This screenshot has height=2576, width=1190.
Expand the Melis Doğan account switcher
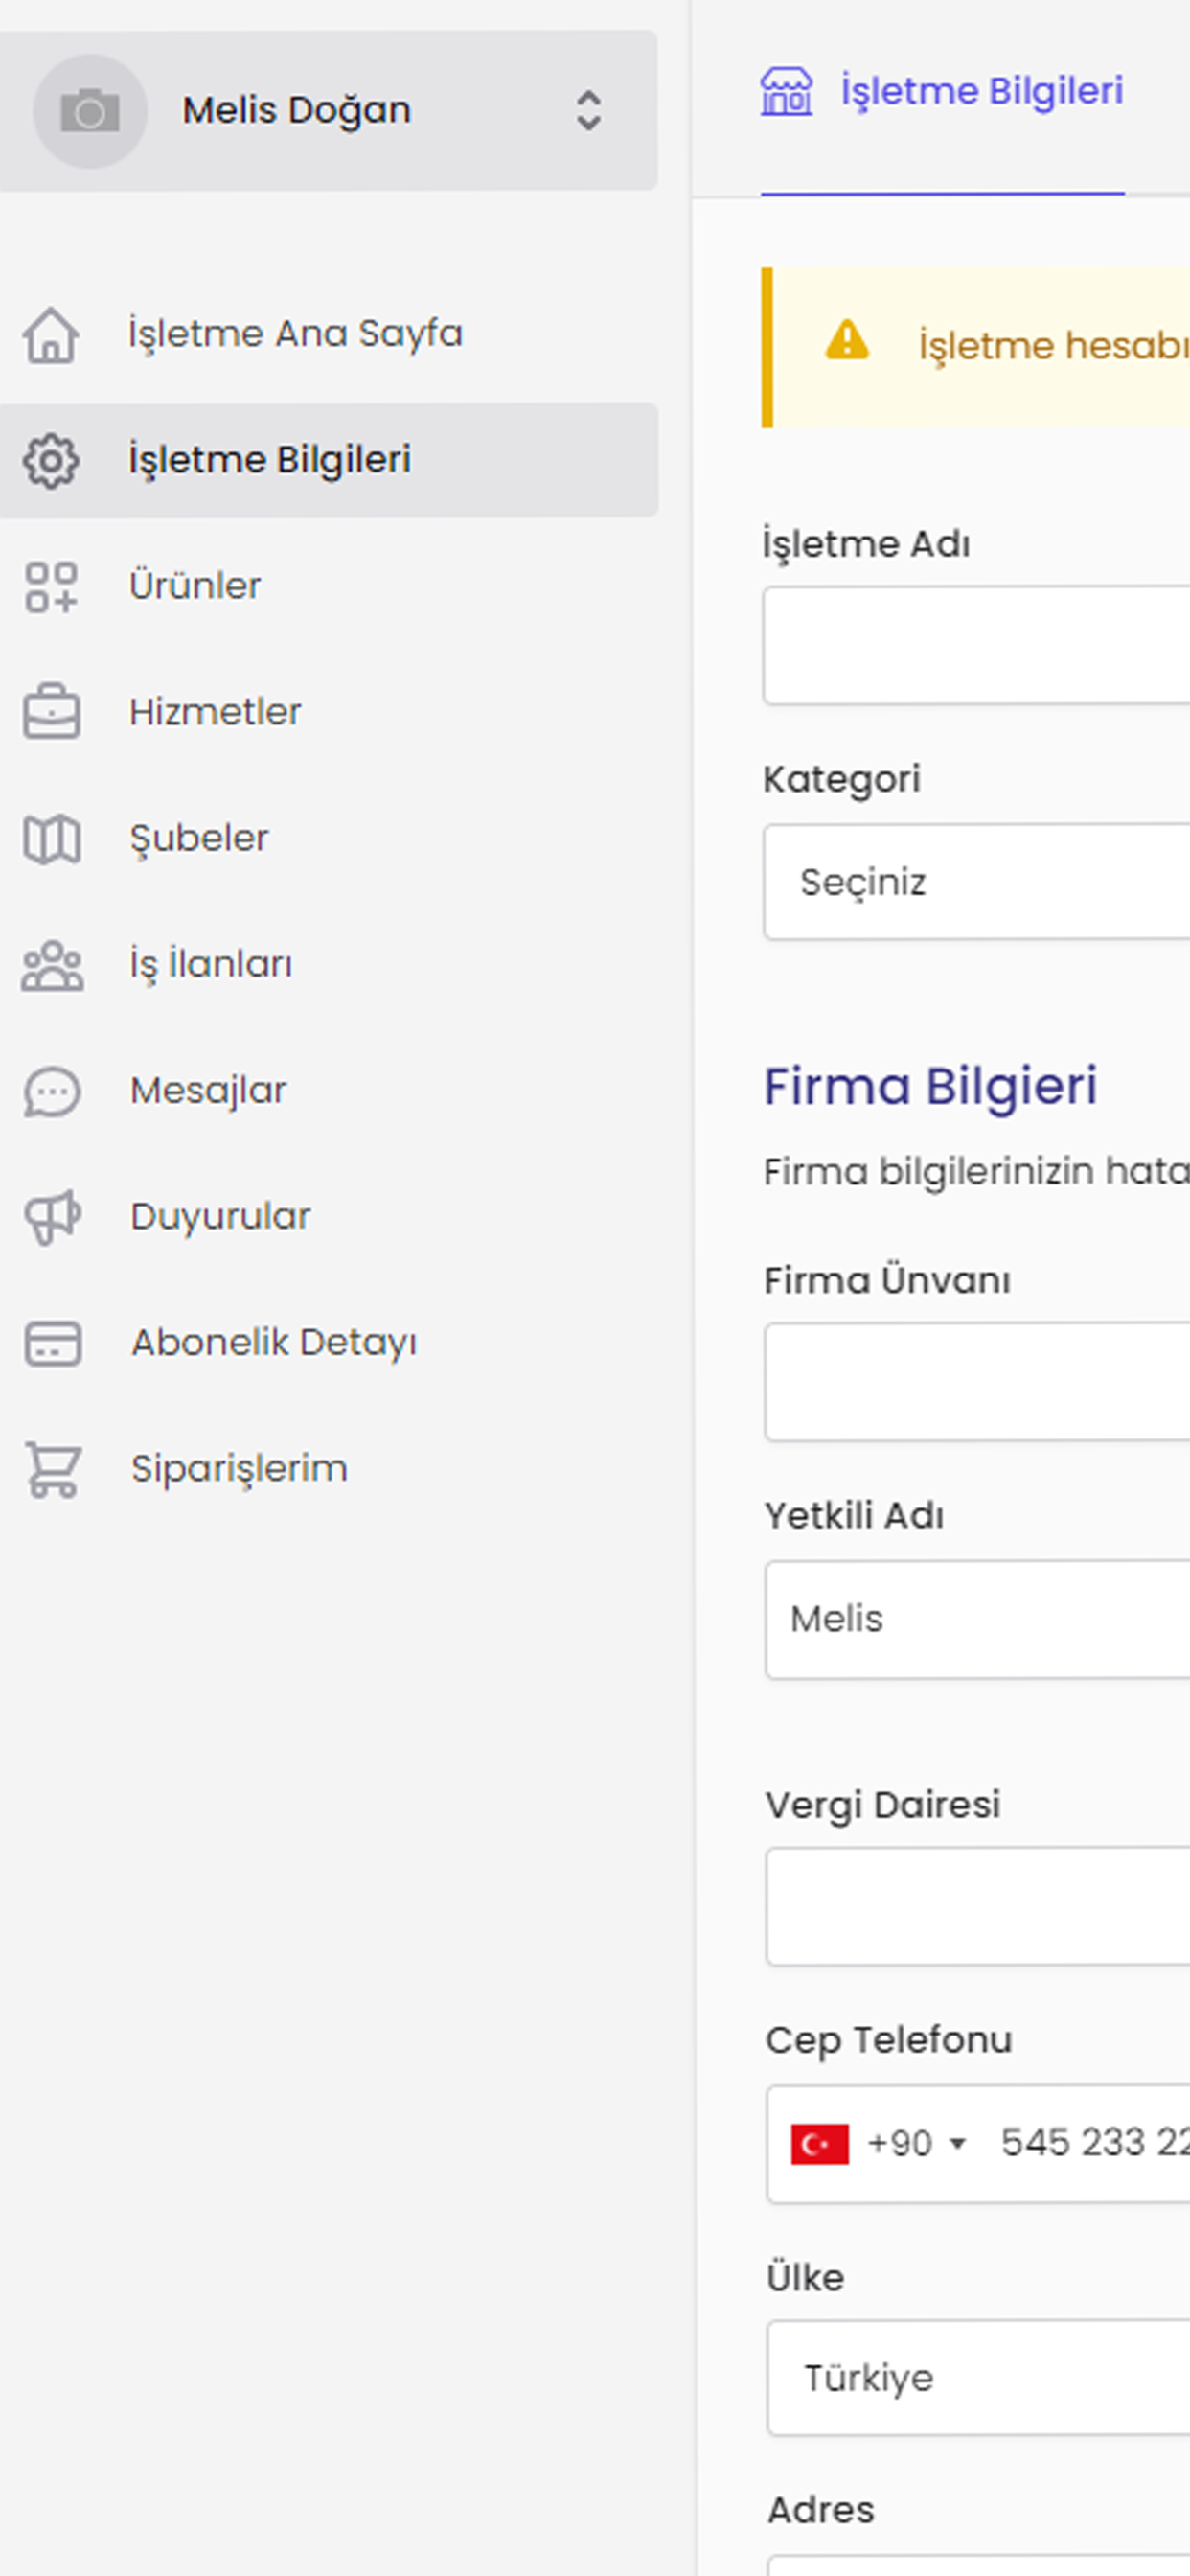(x=588, y=111)
